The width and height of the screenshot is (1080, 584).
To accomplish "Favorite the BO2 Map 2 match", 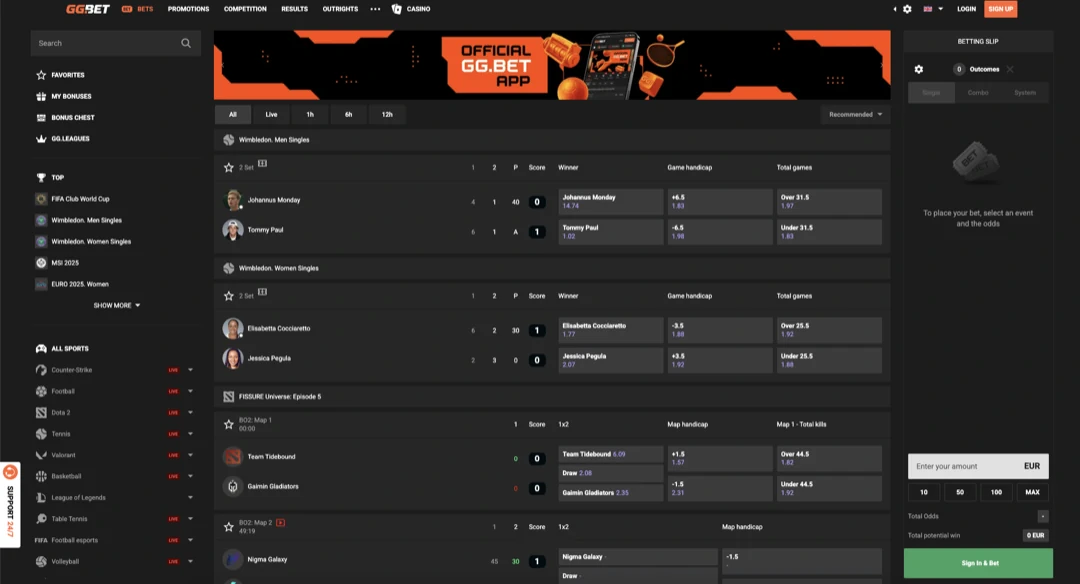I will point(229,527).
